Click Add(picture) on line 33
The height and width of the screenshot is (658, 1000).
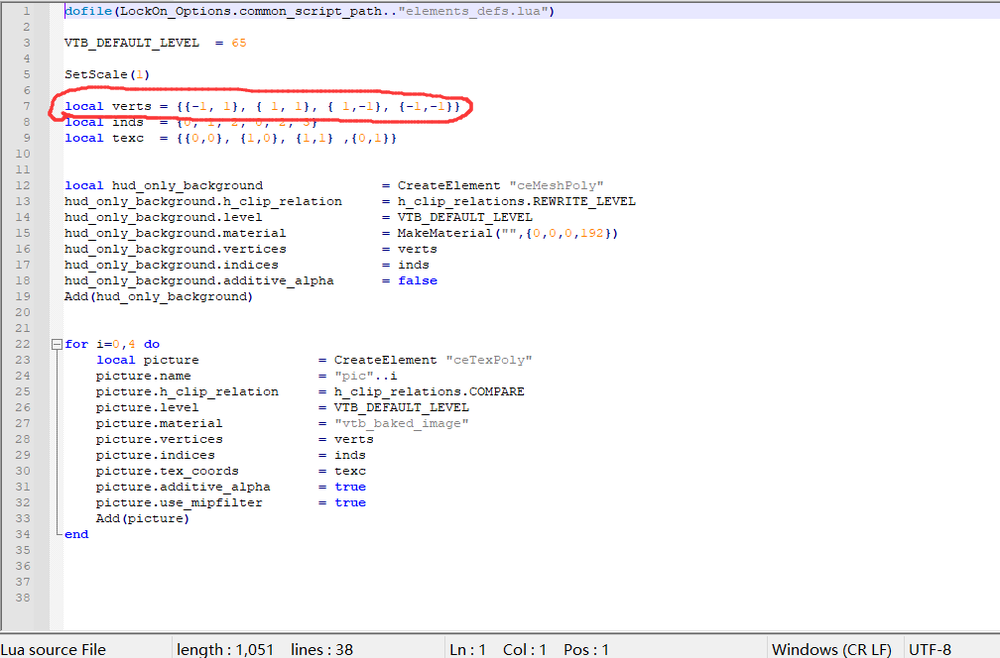(x=143, y=518)
